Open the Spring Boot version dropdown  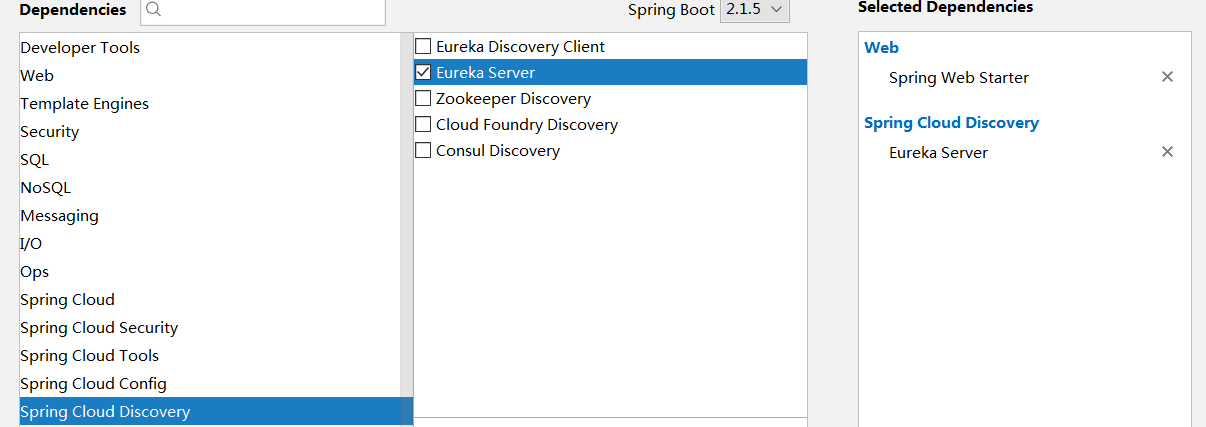754,10
